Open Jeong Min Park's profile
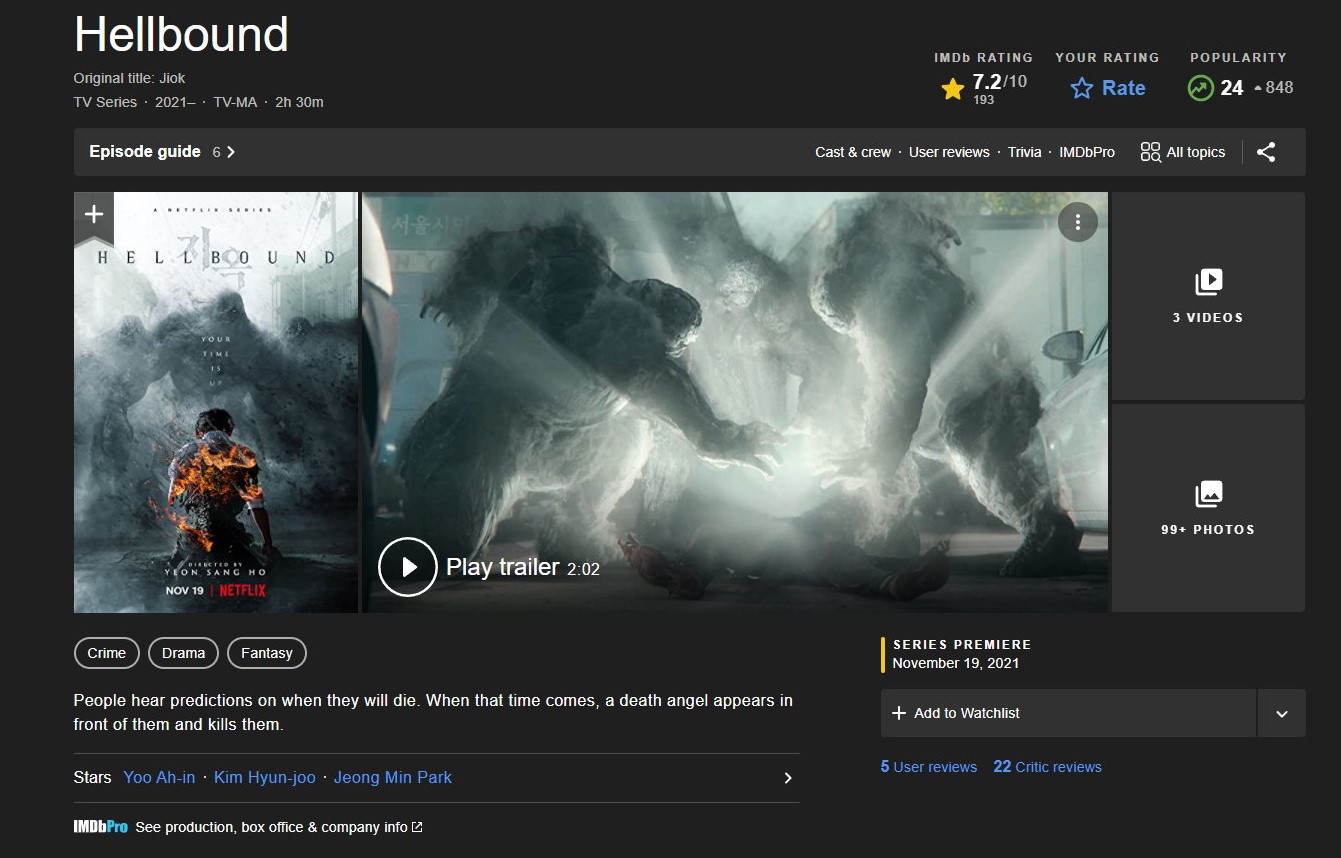Viewport: 1341px width, 858px height. pyautogui.click(x=393, y=777)
